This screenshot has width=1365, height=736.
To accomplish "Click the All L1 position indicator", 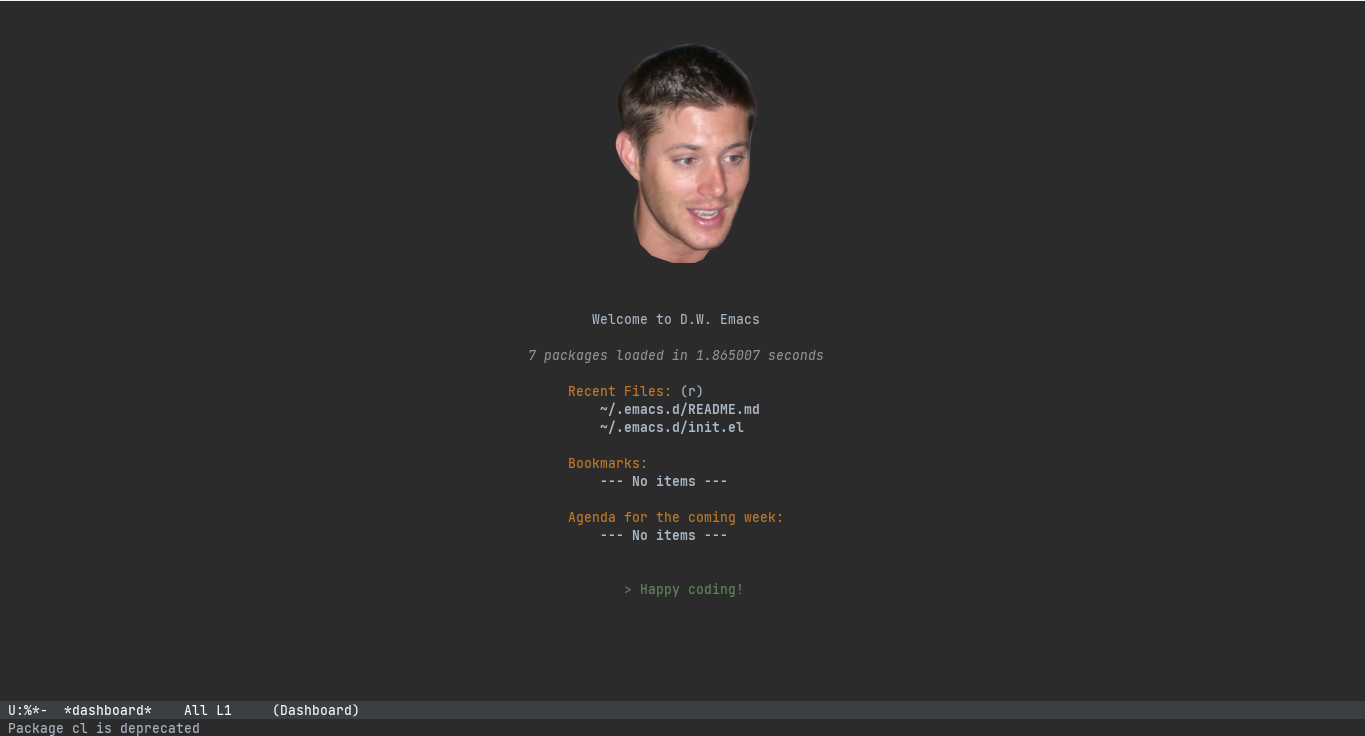I will click(208, 710).
